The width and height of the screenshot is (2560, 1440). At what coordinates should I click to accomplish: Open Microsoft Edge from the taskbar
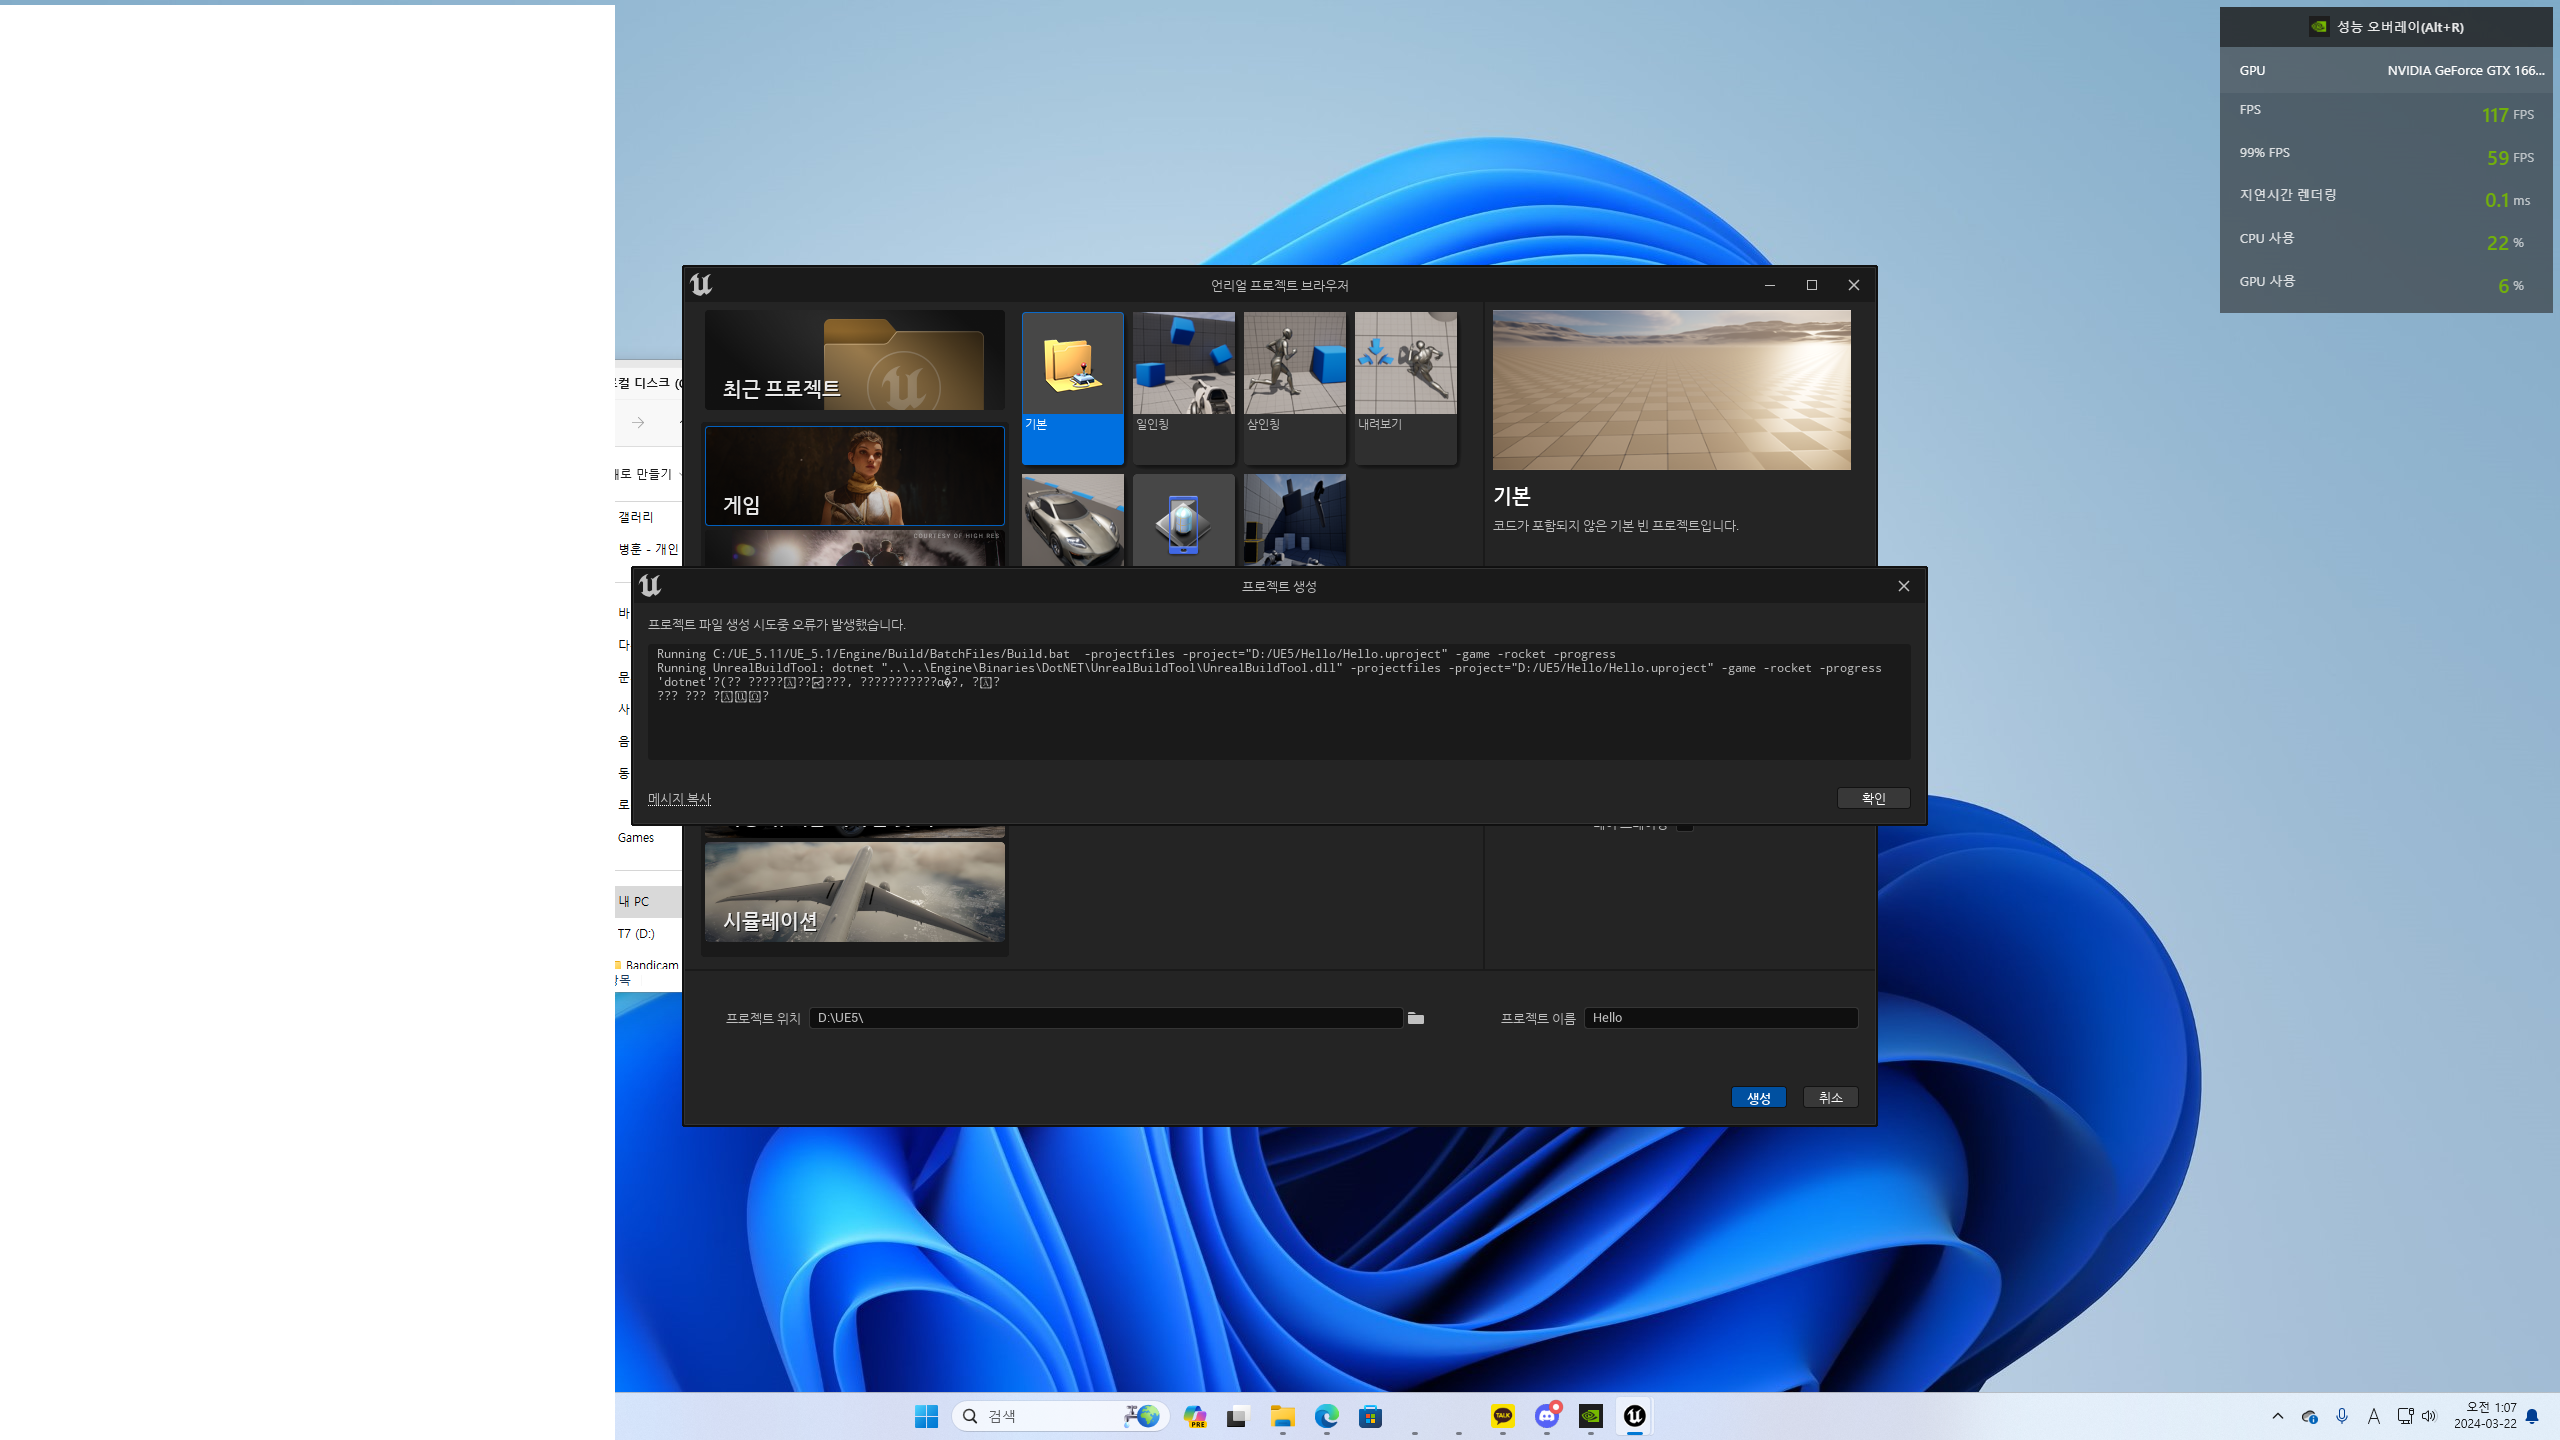(x=1326, y=1416)
